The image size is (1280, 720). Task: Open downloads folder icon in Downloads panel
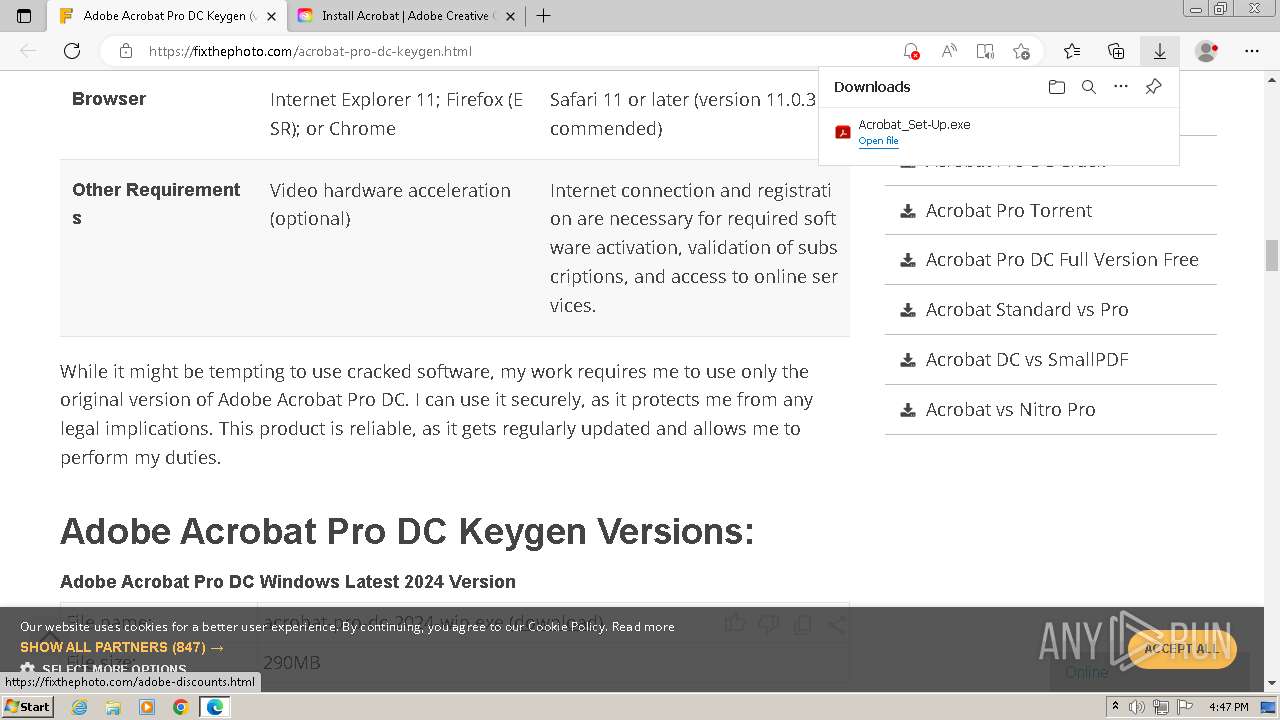[1057, 87]
